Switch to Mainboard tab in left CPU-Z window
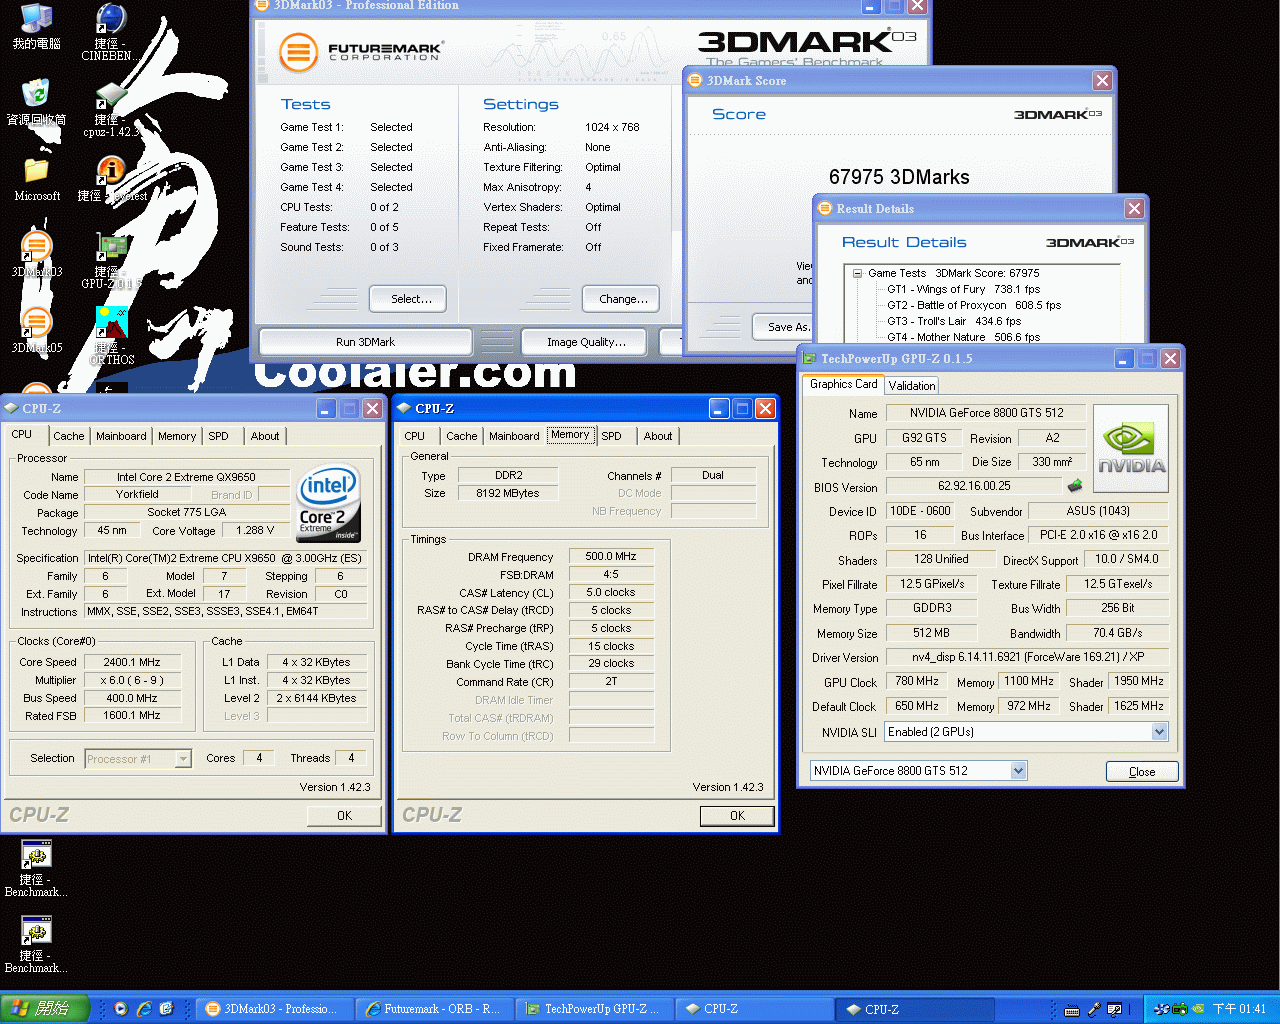This screenshot has width=1280, height=1024. point(121,436)
